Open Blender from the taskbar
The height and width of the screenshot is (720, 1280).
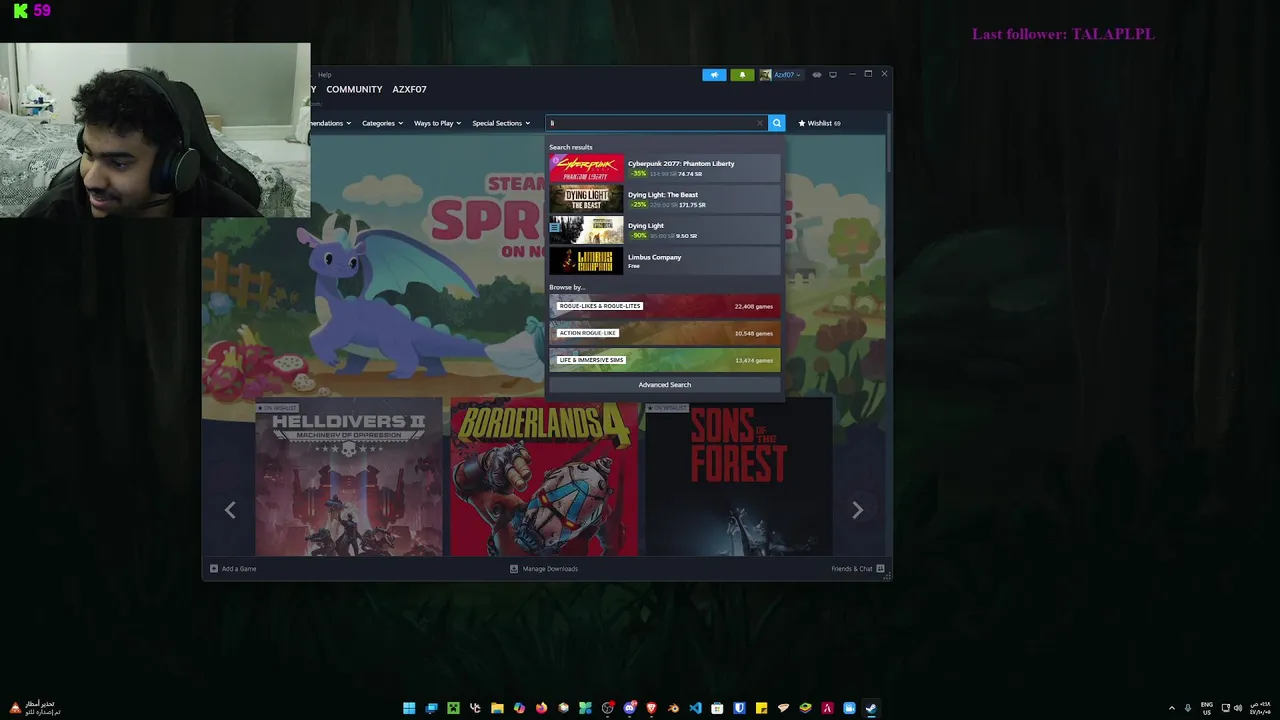coord(673,708)
